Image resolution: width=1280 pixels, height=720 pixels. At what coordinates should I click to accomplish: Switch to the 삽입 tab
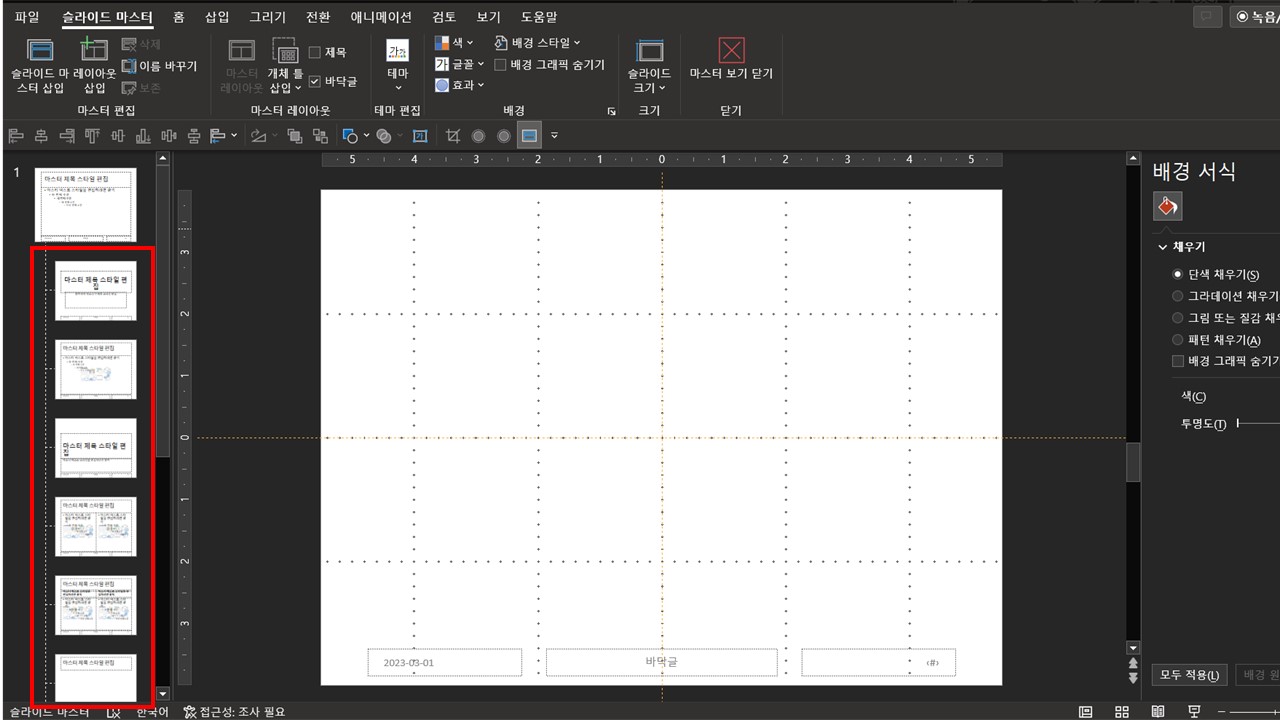click(x=217, y=17)
